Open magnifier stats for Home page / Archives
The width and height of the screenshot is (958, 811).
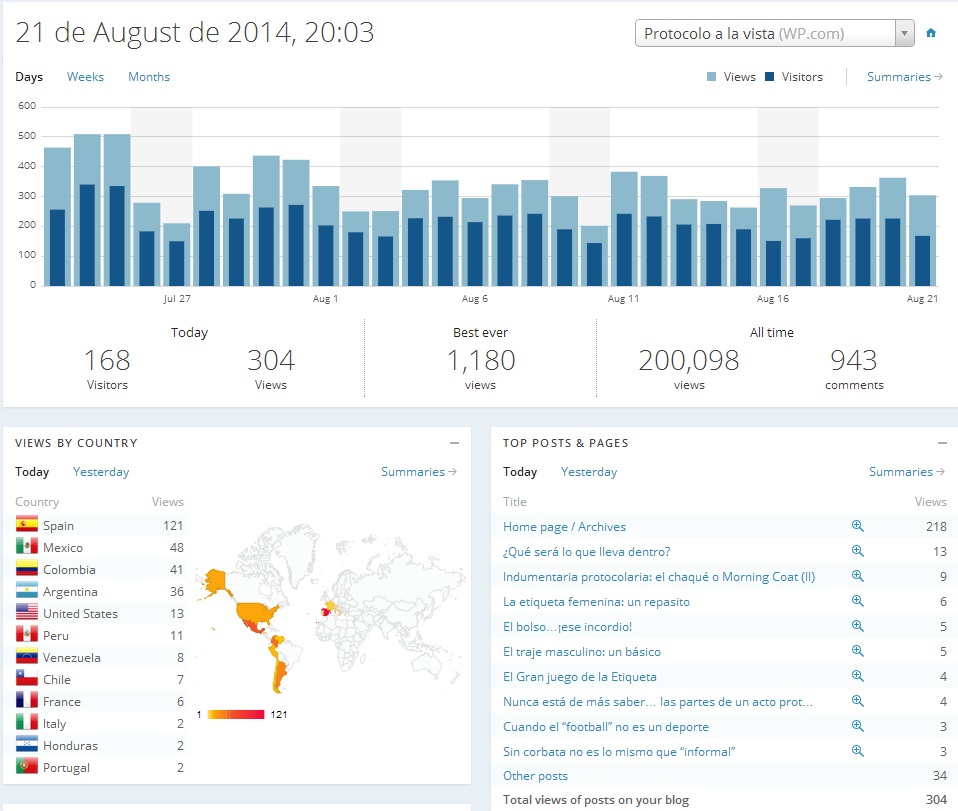858,526
